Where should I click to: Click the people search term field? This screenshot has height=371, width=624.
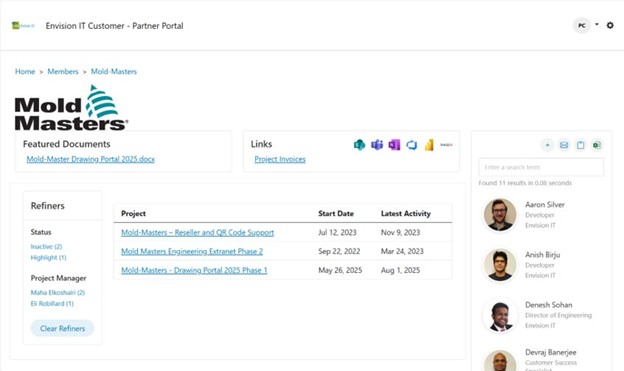pos(541,167)
